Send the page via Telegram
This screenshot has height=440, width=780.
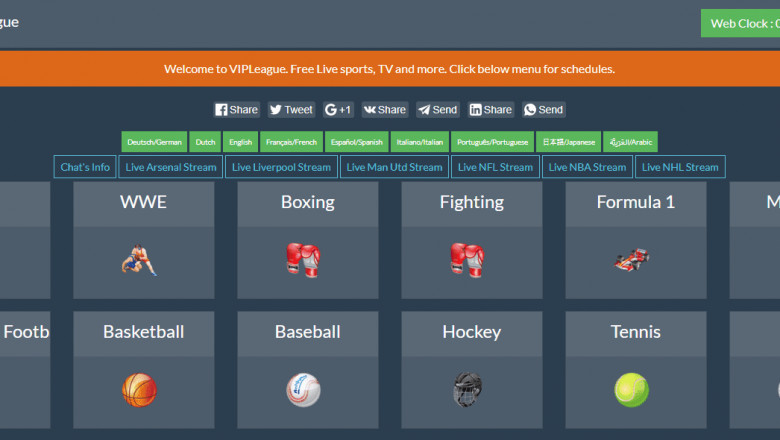pos(438,109)
